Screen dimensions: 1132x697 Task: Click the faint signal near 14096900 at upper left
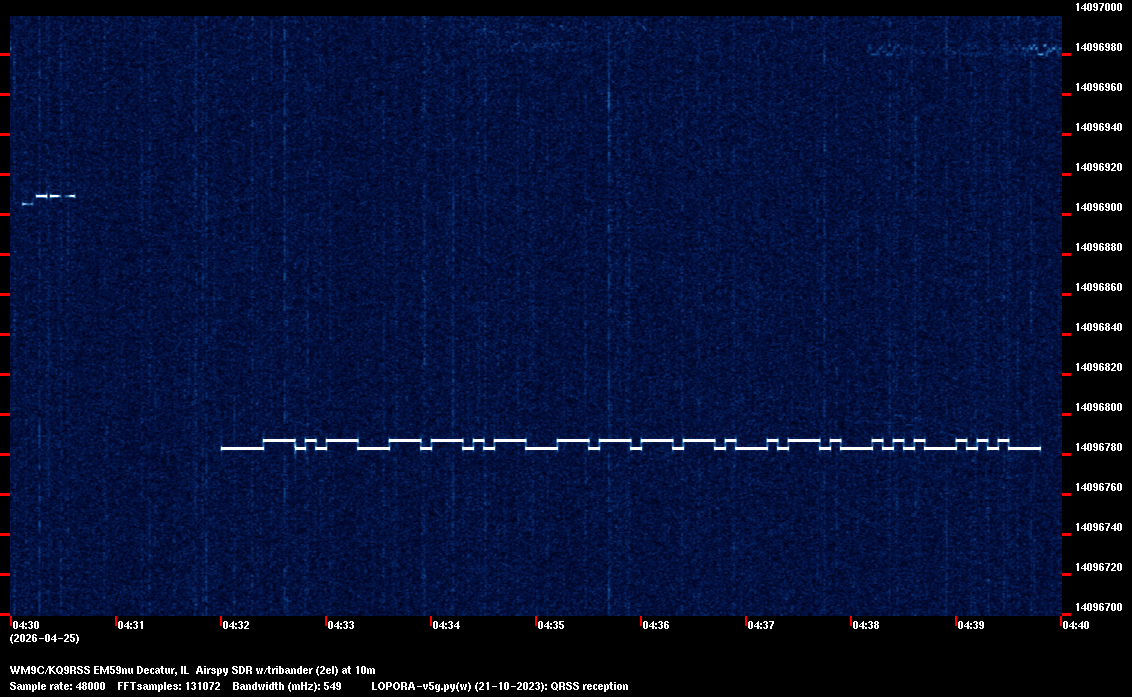pos(50,196)
